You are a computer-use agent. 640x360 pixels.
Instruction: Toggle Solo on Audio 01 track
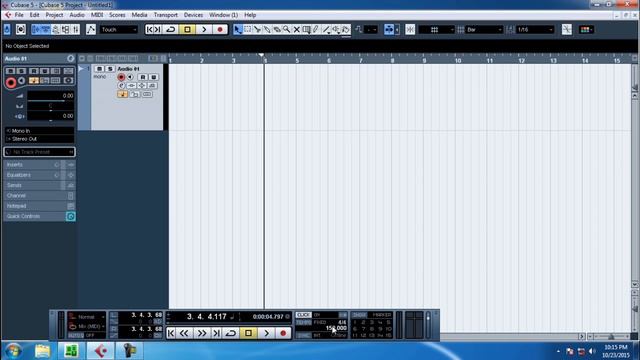coord(109,69)
